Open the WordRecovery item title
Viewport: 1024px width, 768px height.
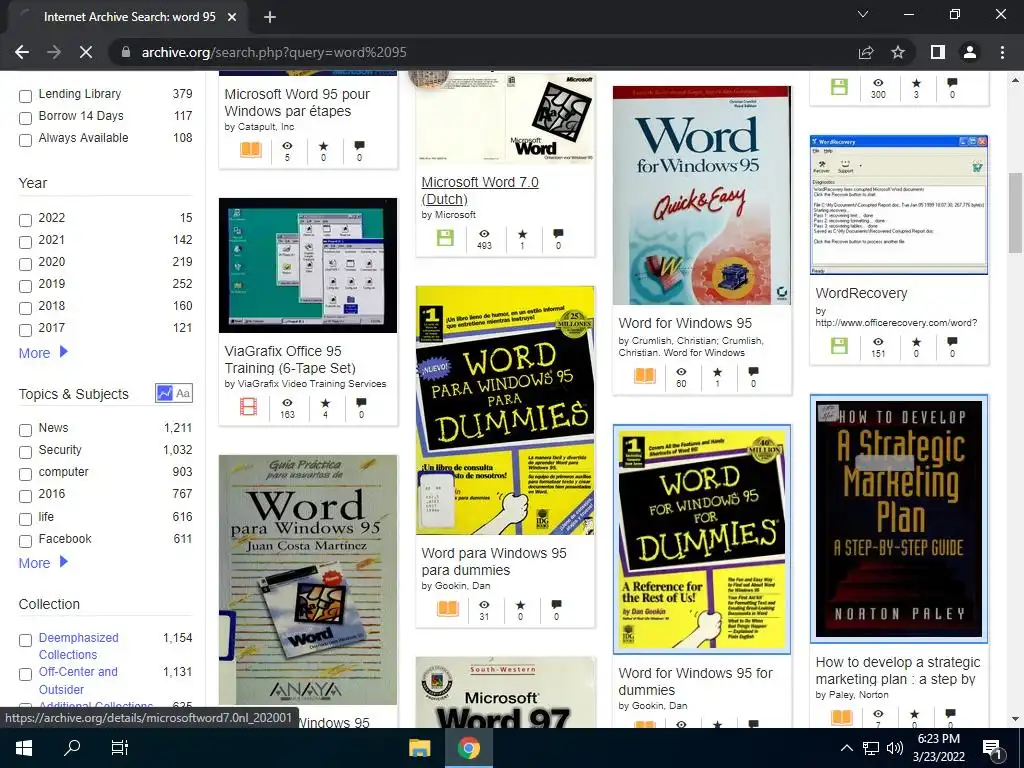pyautogui.click(x=861, y=293)
